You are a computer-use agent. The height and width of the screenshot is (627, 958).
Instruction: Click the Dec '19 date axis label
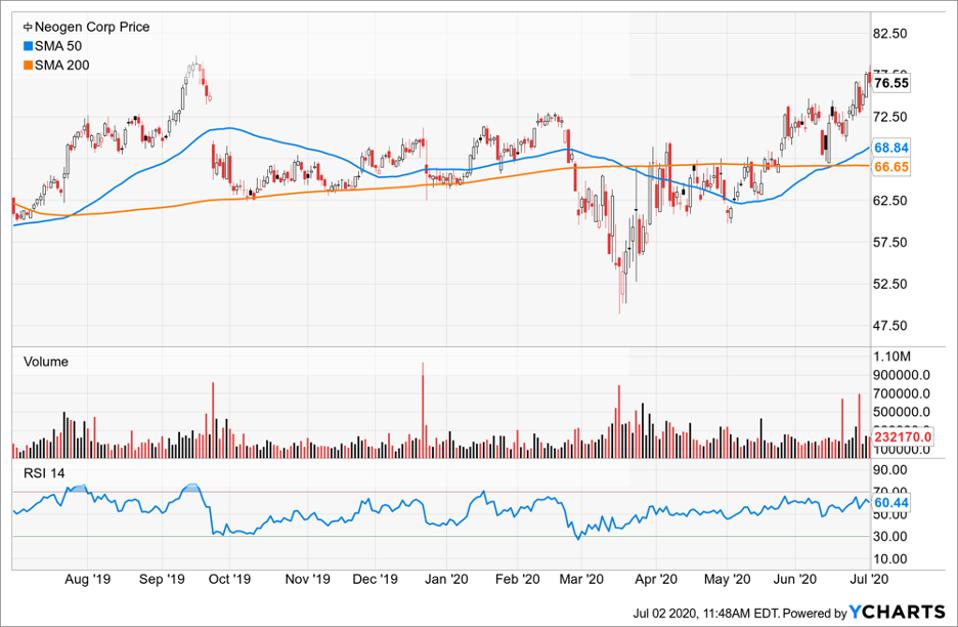pyautogui.click(x=375, y=579)
